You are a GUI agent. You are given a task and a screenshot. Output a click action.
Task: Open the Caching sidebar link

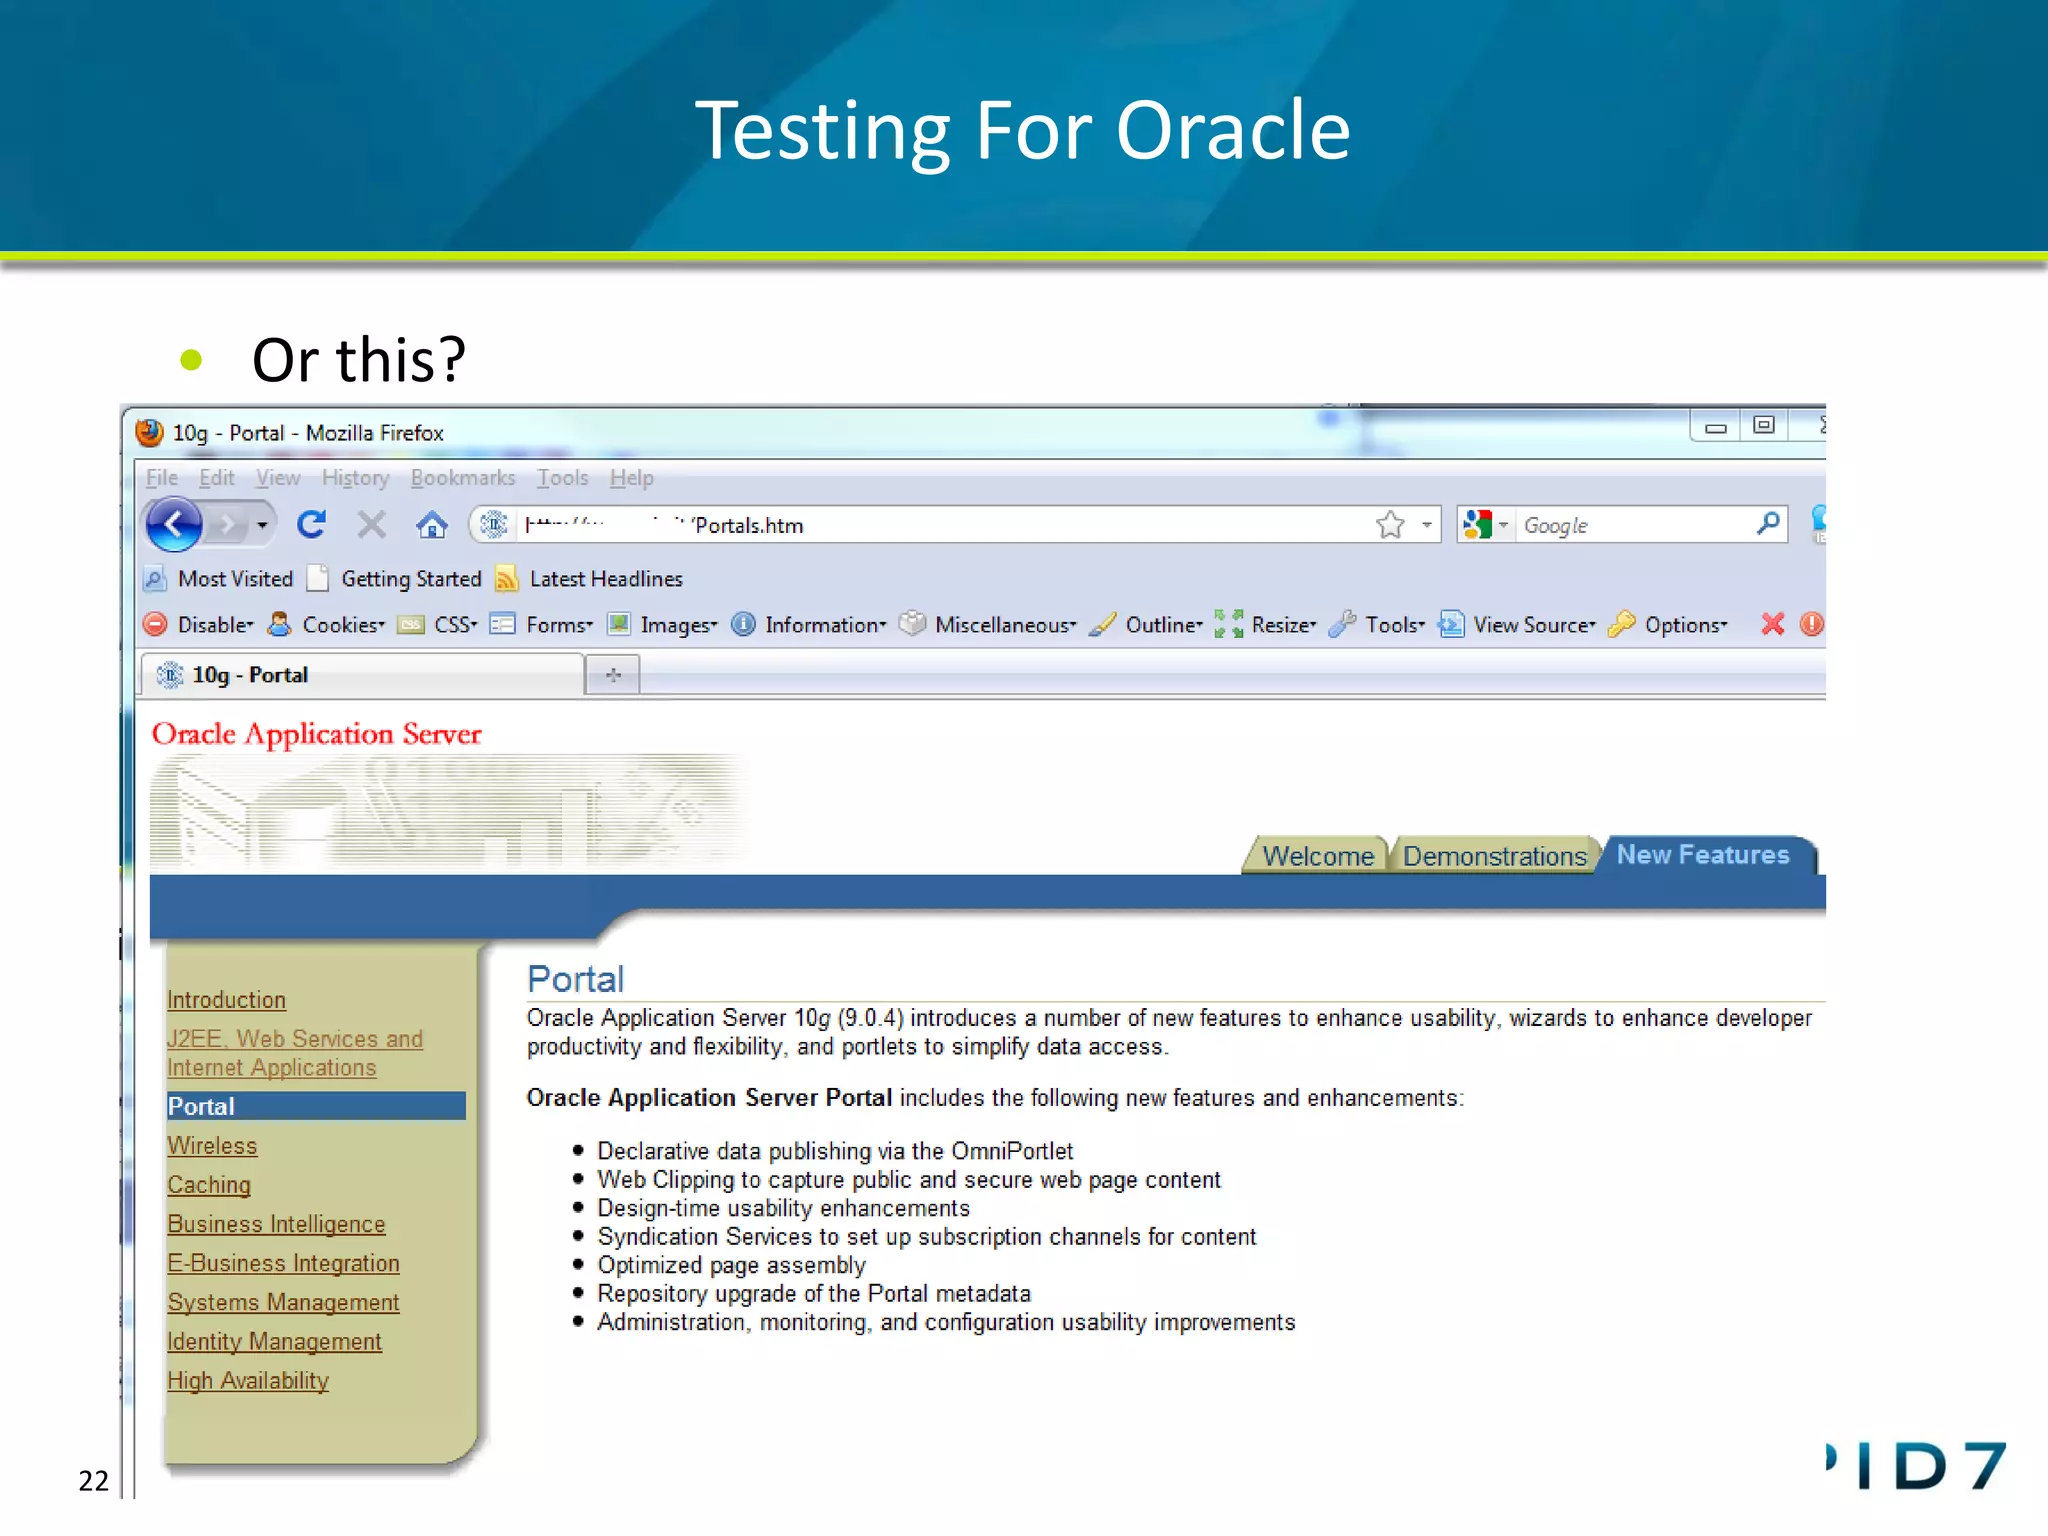point(209,1185)
